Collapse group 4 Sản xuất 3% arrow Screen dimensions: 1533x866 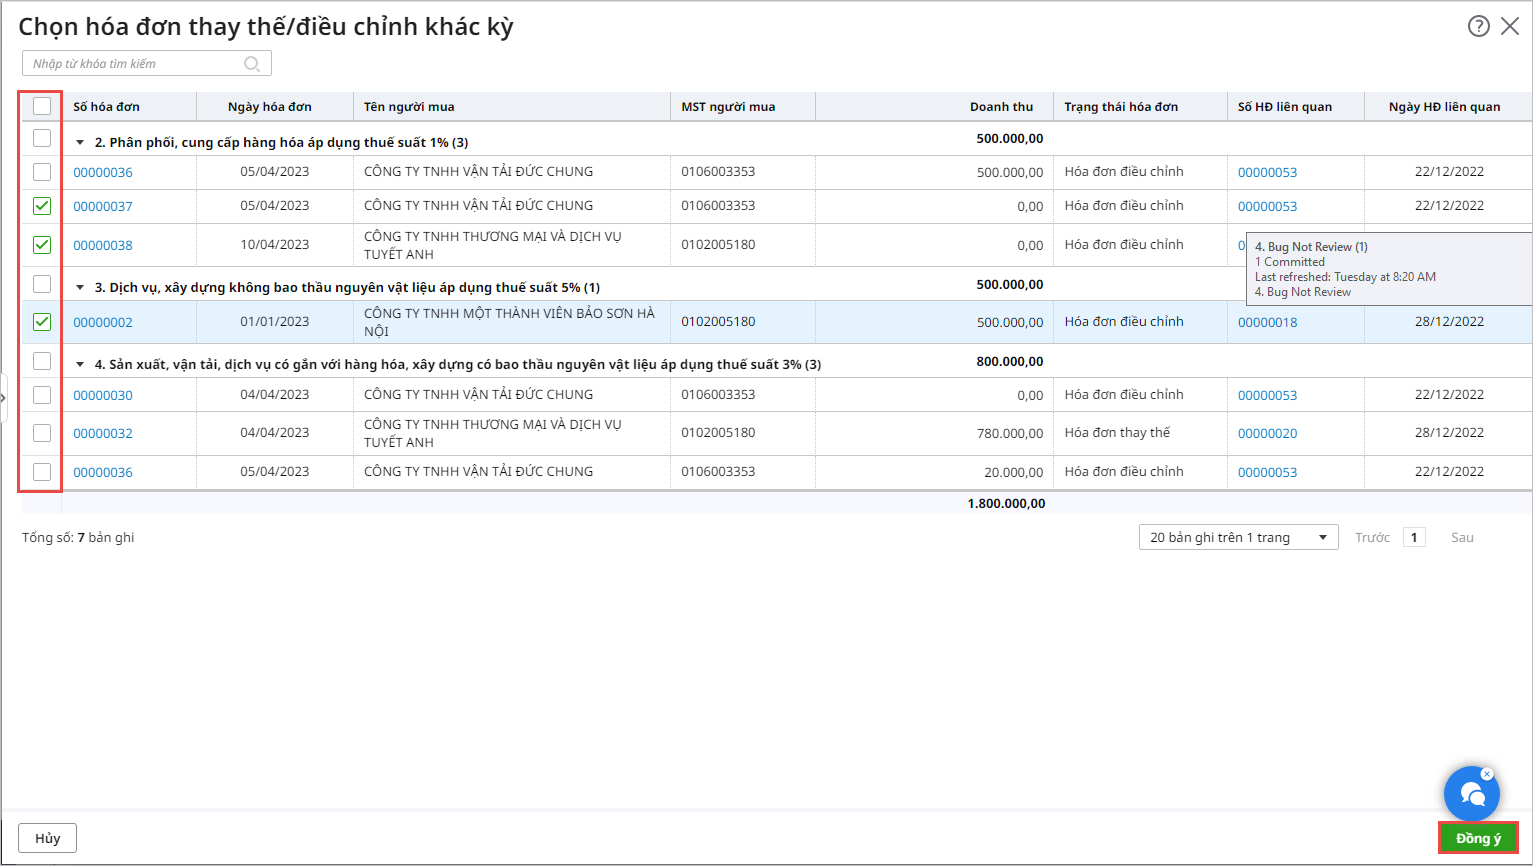(80, 365)
